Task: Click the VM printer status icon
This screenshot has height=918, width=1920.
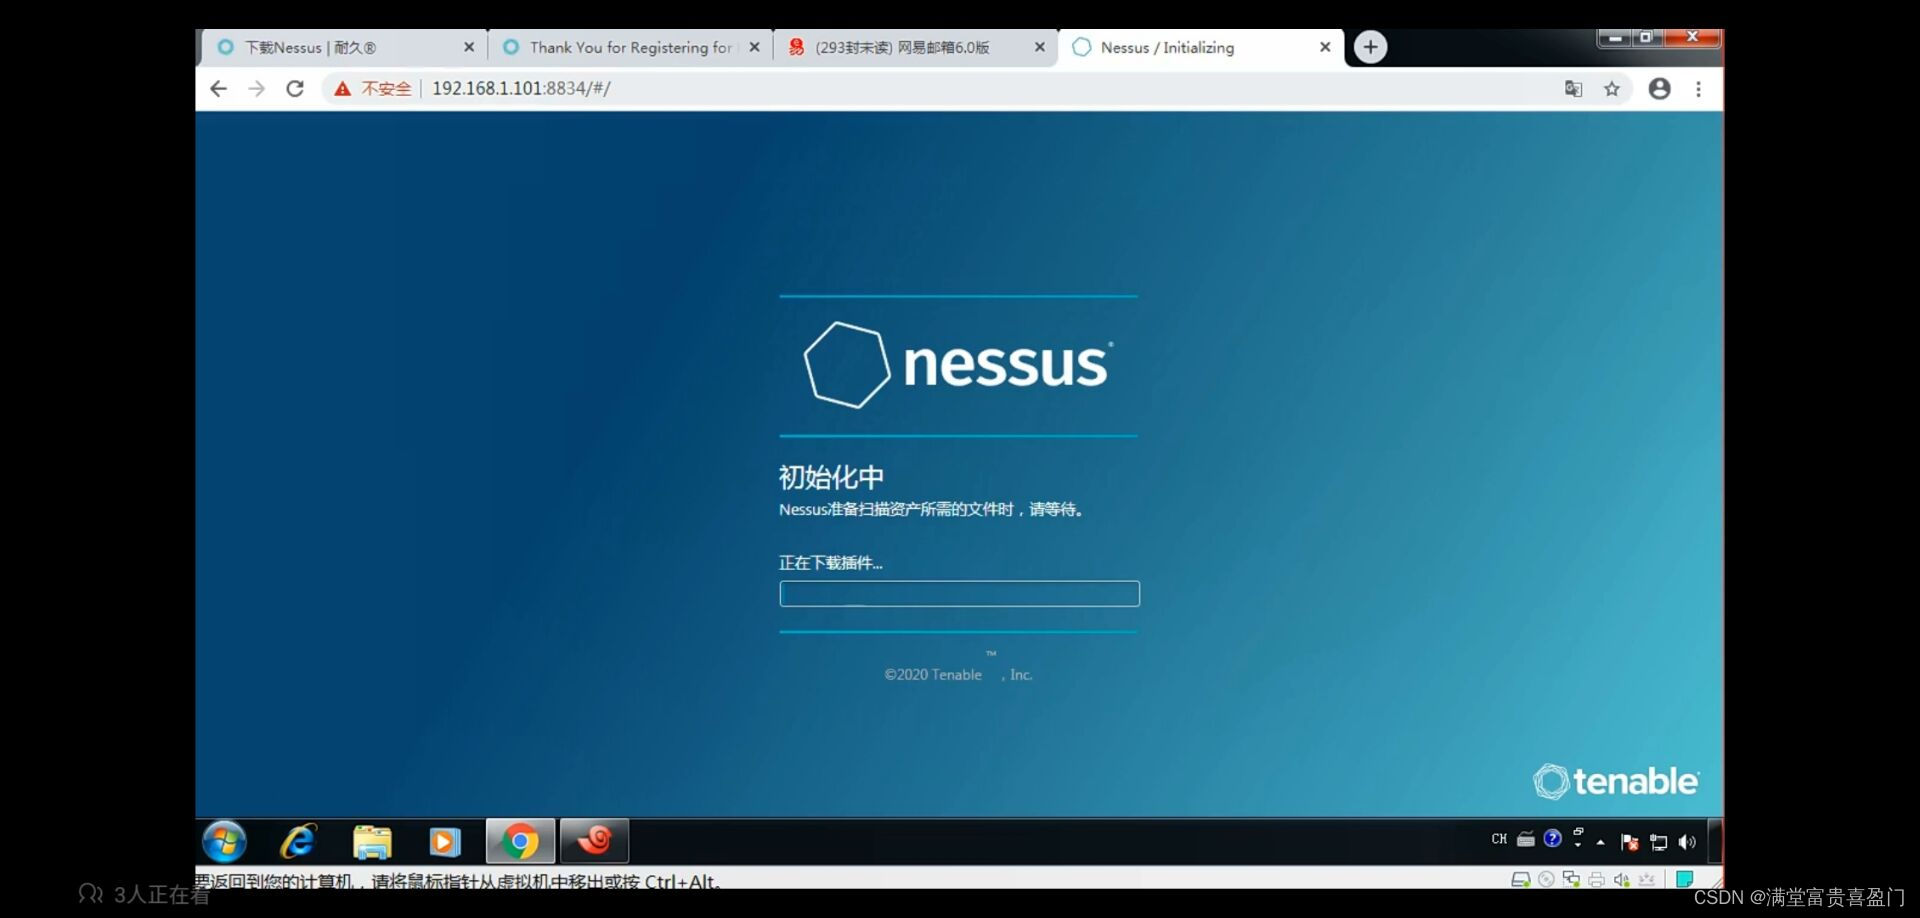Action: pyautogui.click(x=1596, y=879)
